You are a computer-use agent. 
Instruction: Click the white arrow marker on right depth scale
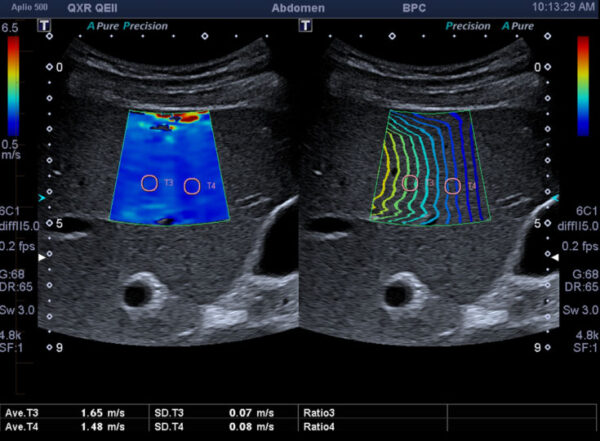tap(556, 258)
